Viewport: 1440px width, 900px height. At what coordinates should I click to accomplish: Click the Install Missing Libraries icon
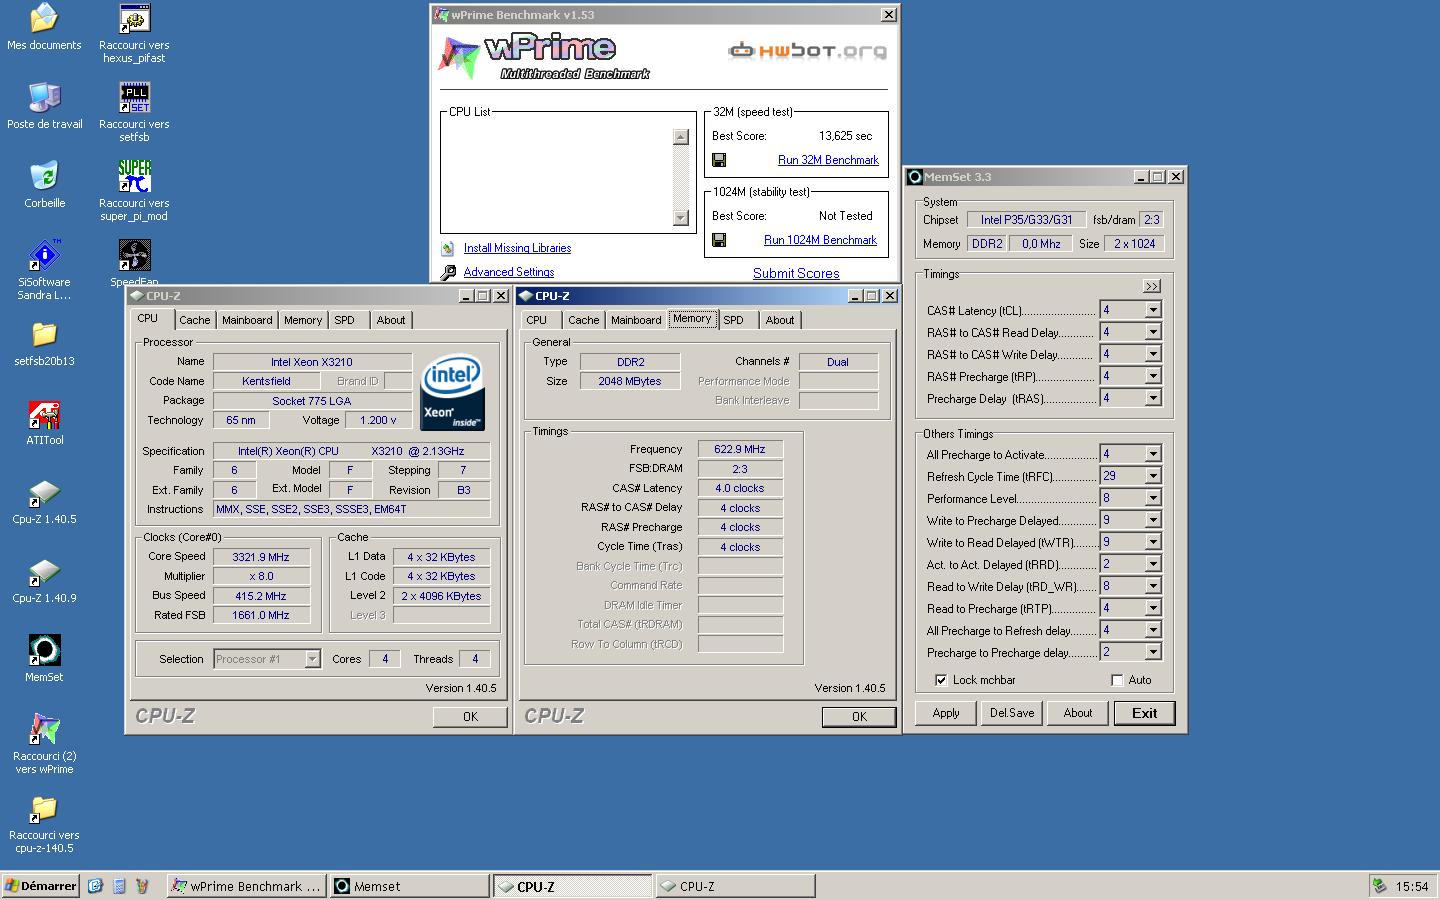tap(447, 248)
